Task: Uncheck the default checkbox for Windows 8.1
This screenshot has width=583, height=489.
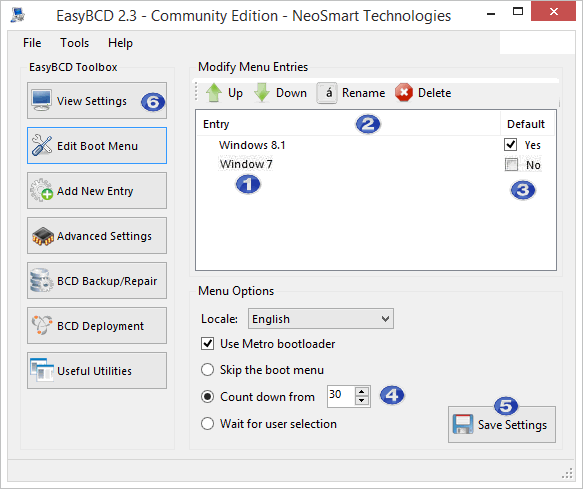Action: pos(510,145)
